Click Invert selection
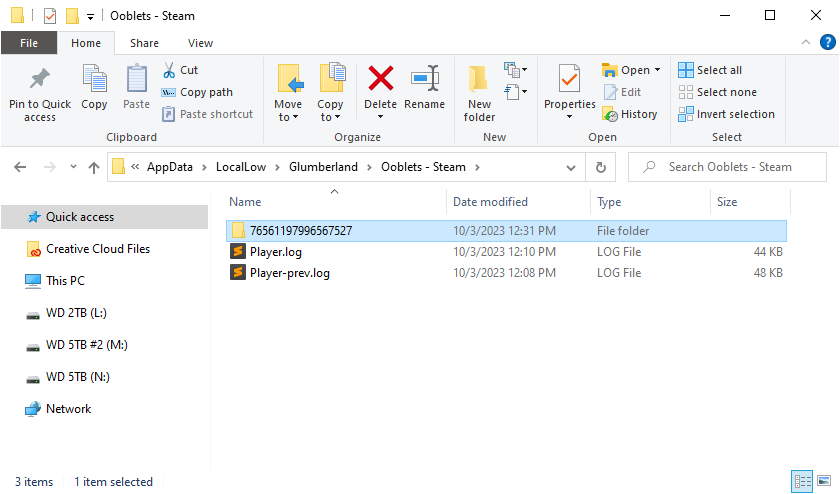 (726, 114)
